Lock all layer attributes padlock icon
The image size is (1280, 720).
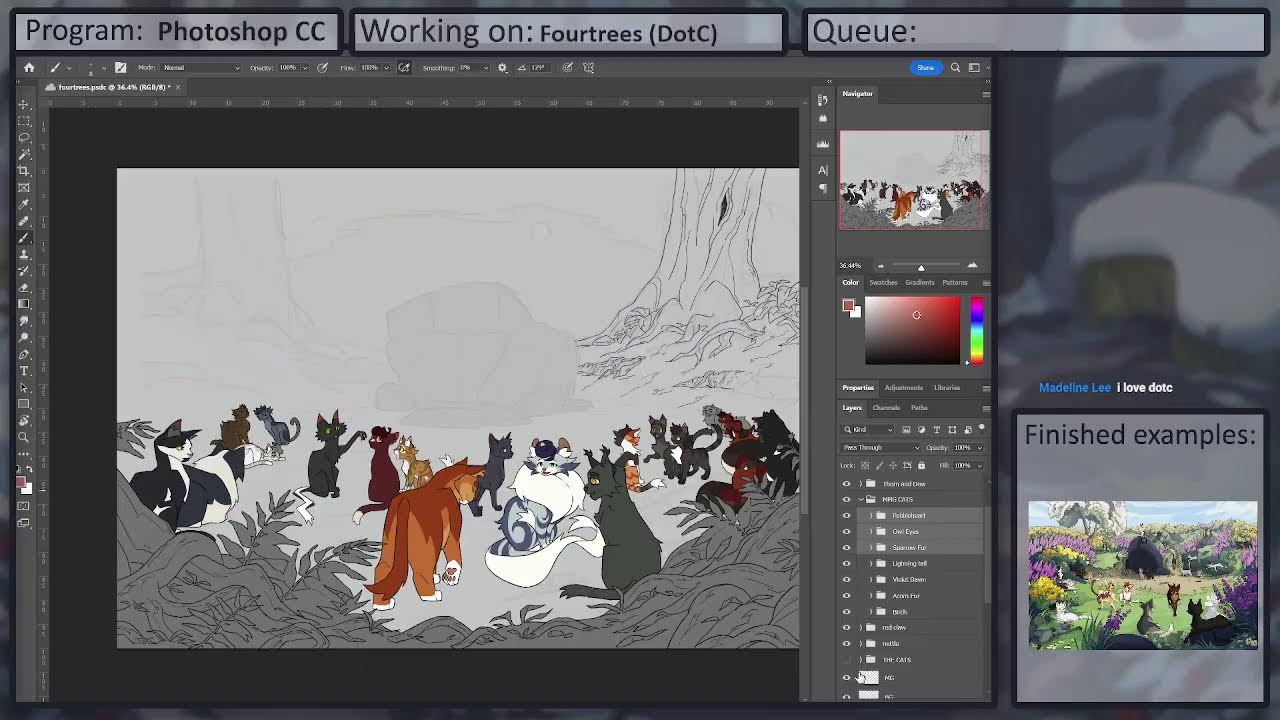point(921,466)
